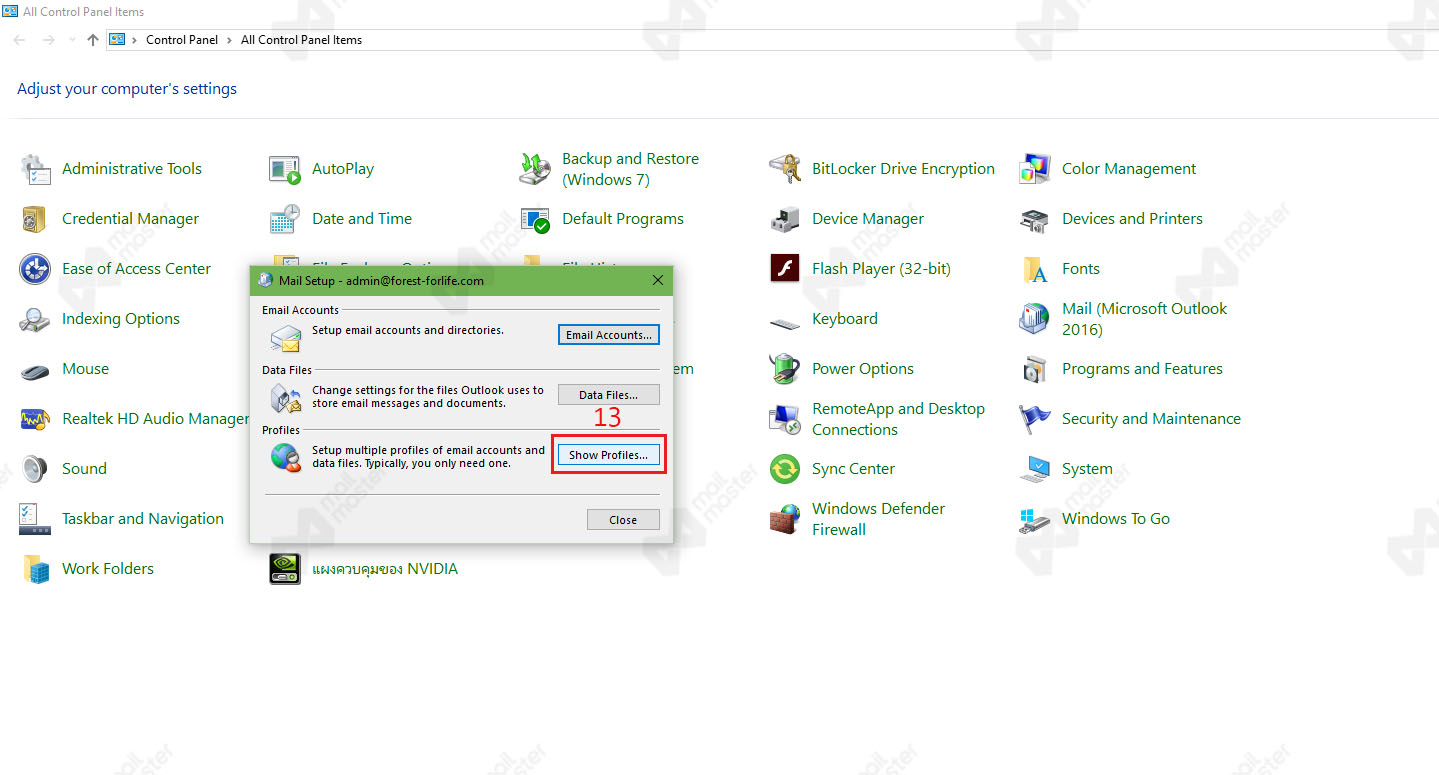Go back with the back arrow
The image size is (1439, 775).
[x=20, y=40]
